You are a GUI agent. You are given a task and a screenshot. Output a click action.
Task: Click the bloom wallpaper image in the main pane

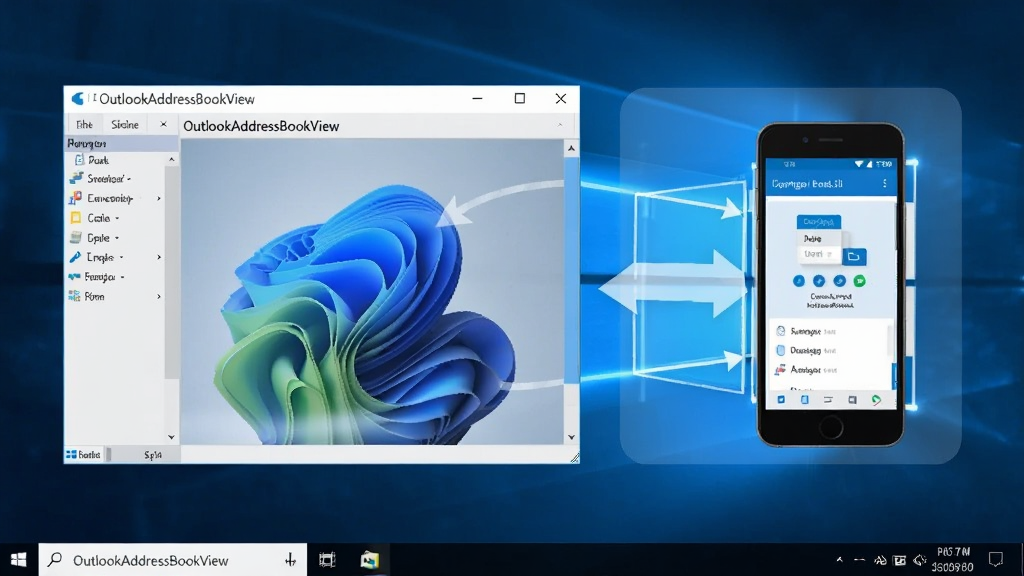tap(372, 292)
